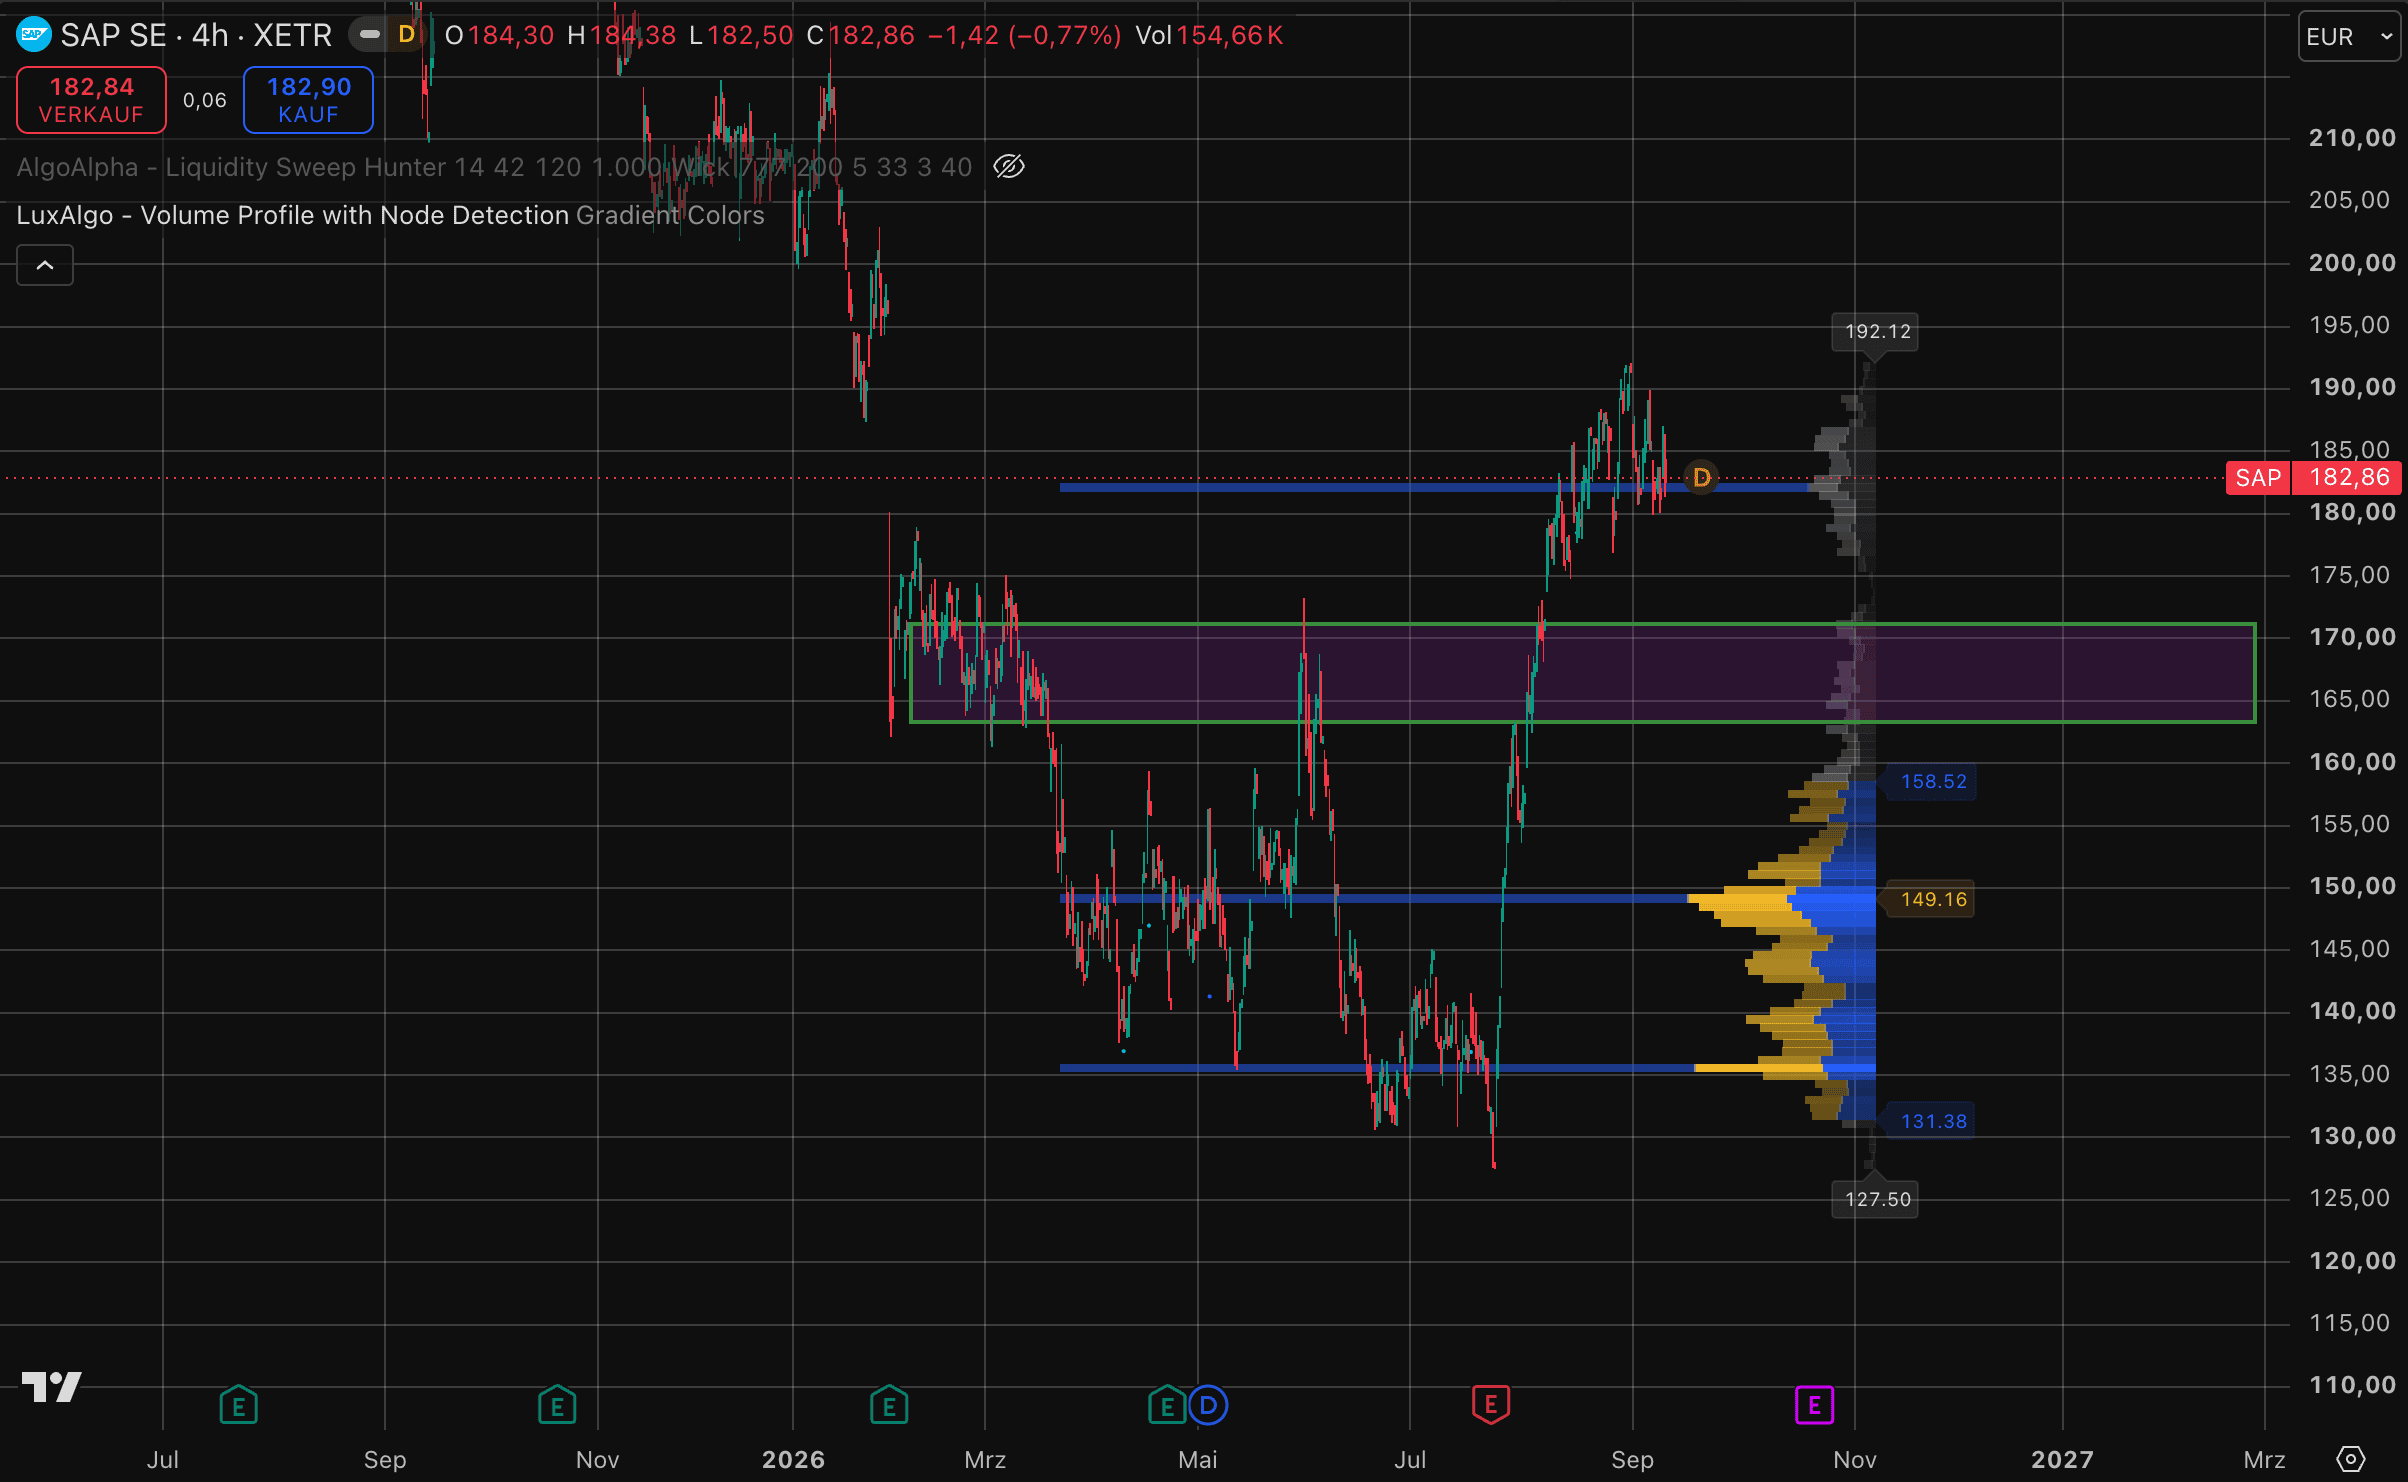The width and height of the screenshot is (2408, 1482).
Task: Click the Mai label on the time axis
Action: (x=1198, y=1459)
